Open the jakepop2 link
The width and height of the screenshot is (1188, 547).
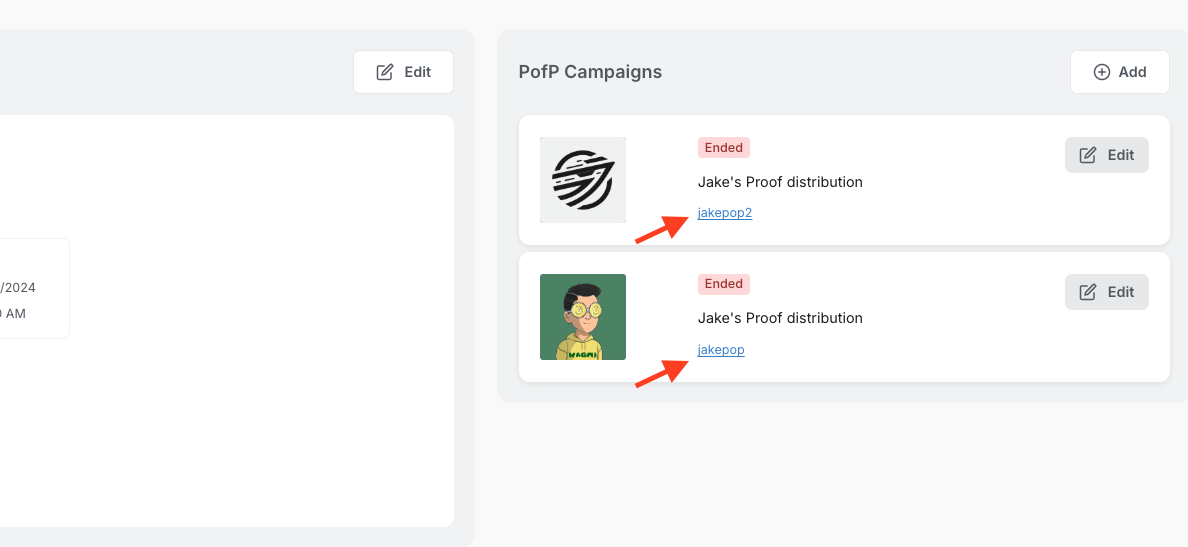tap(725, 213)
